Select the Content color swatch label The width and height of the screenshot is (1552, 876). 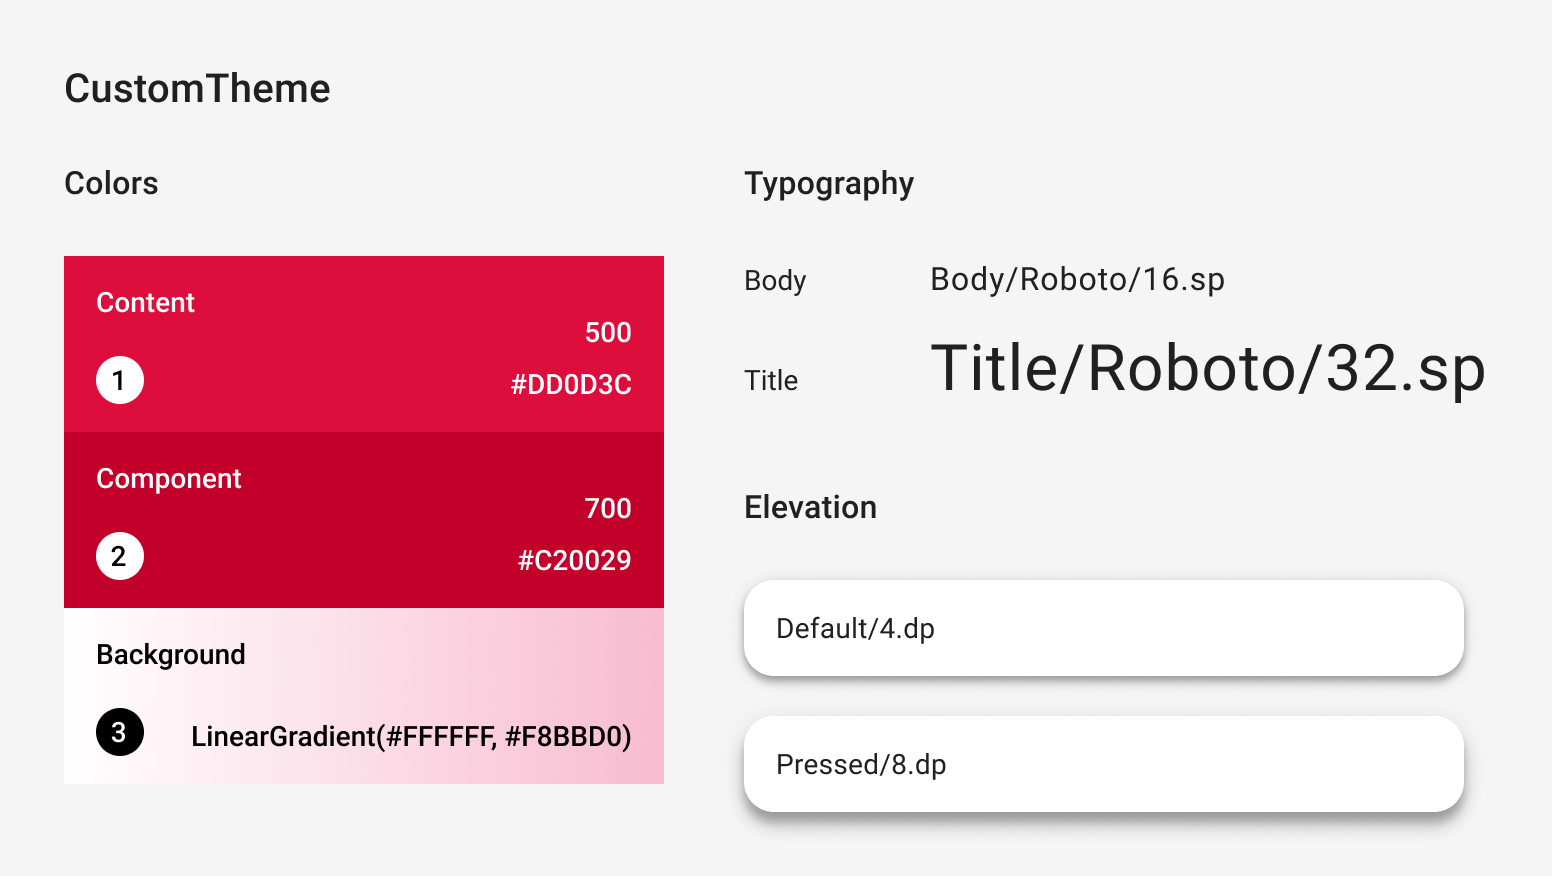[145, 302]
